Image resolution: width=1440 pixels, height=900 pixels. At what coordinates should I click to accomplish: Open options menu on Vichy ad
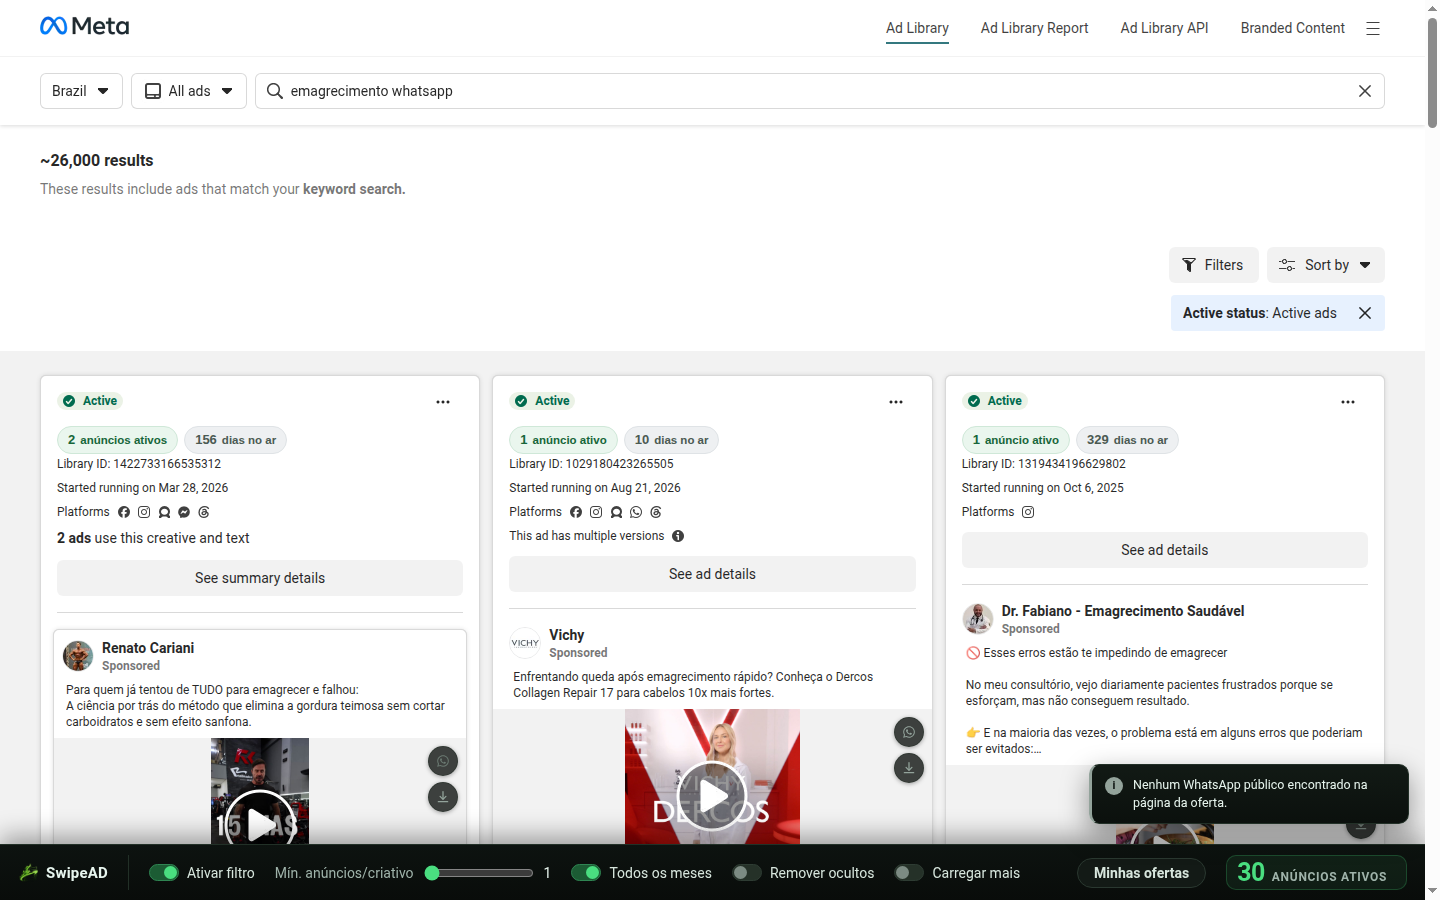click(x=896, y=402)
